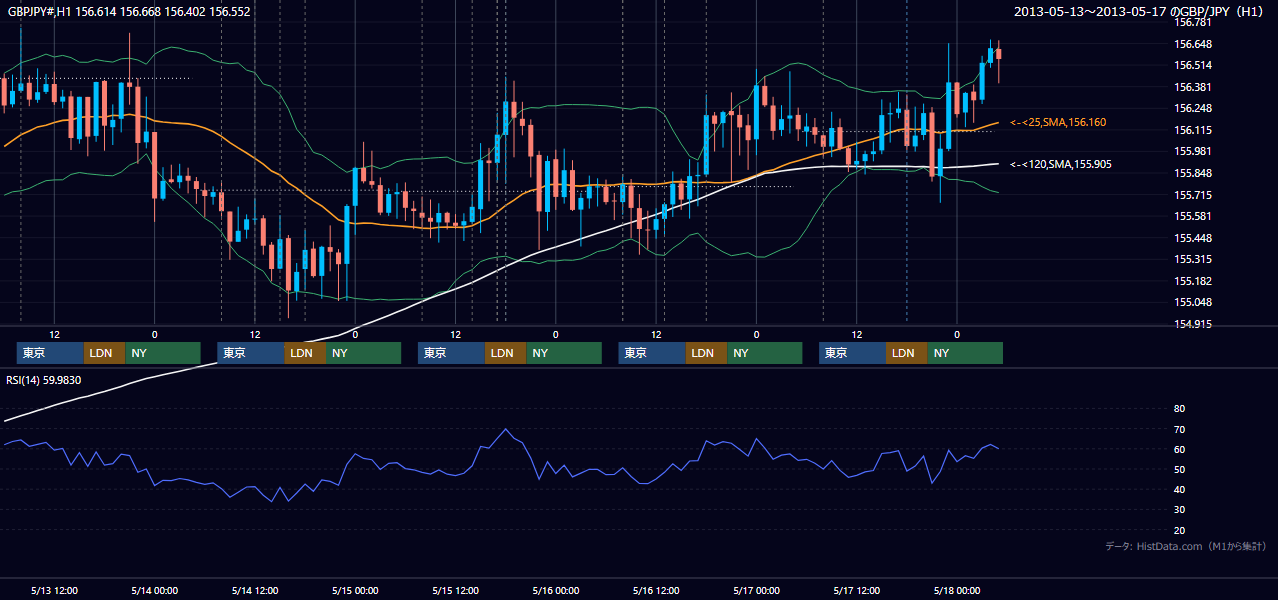Select the LDN session block for May 15
This screenshot has height=600, width=1278.
pyautogui.click(x=505, y=353)
